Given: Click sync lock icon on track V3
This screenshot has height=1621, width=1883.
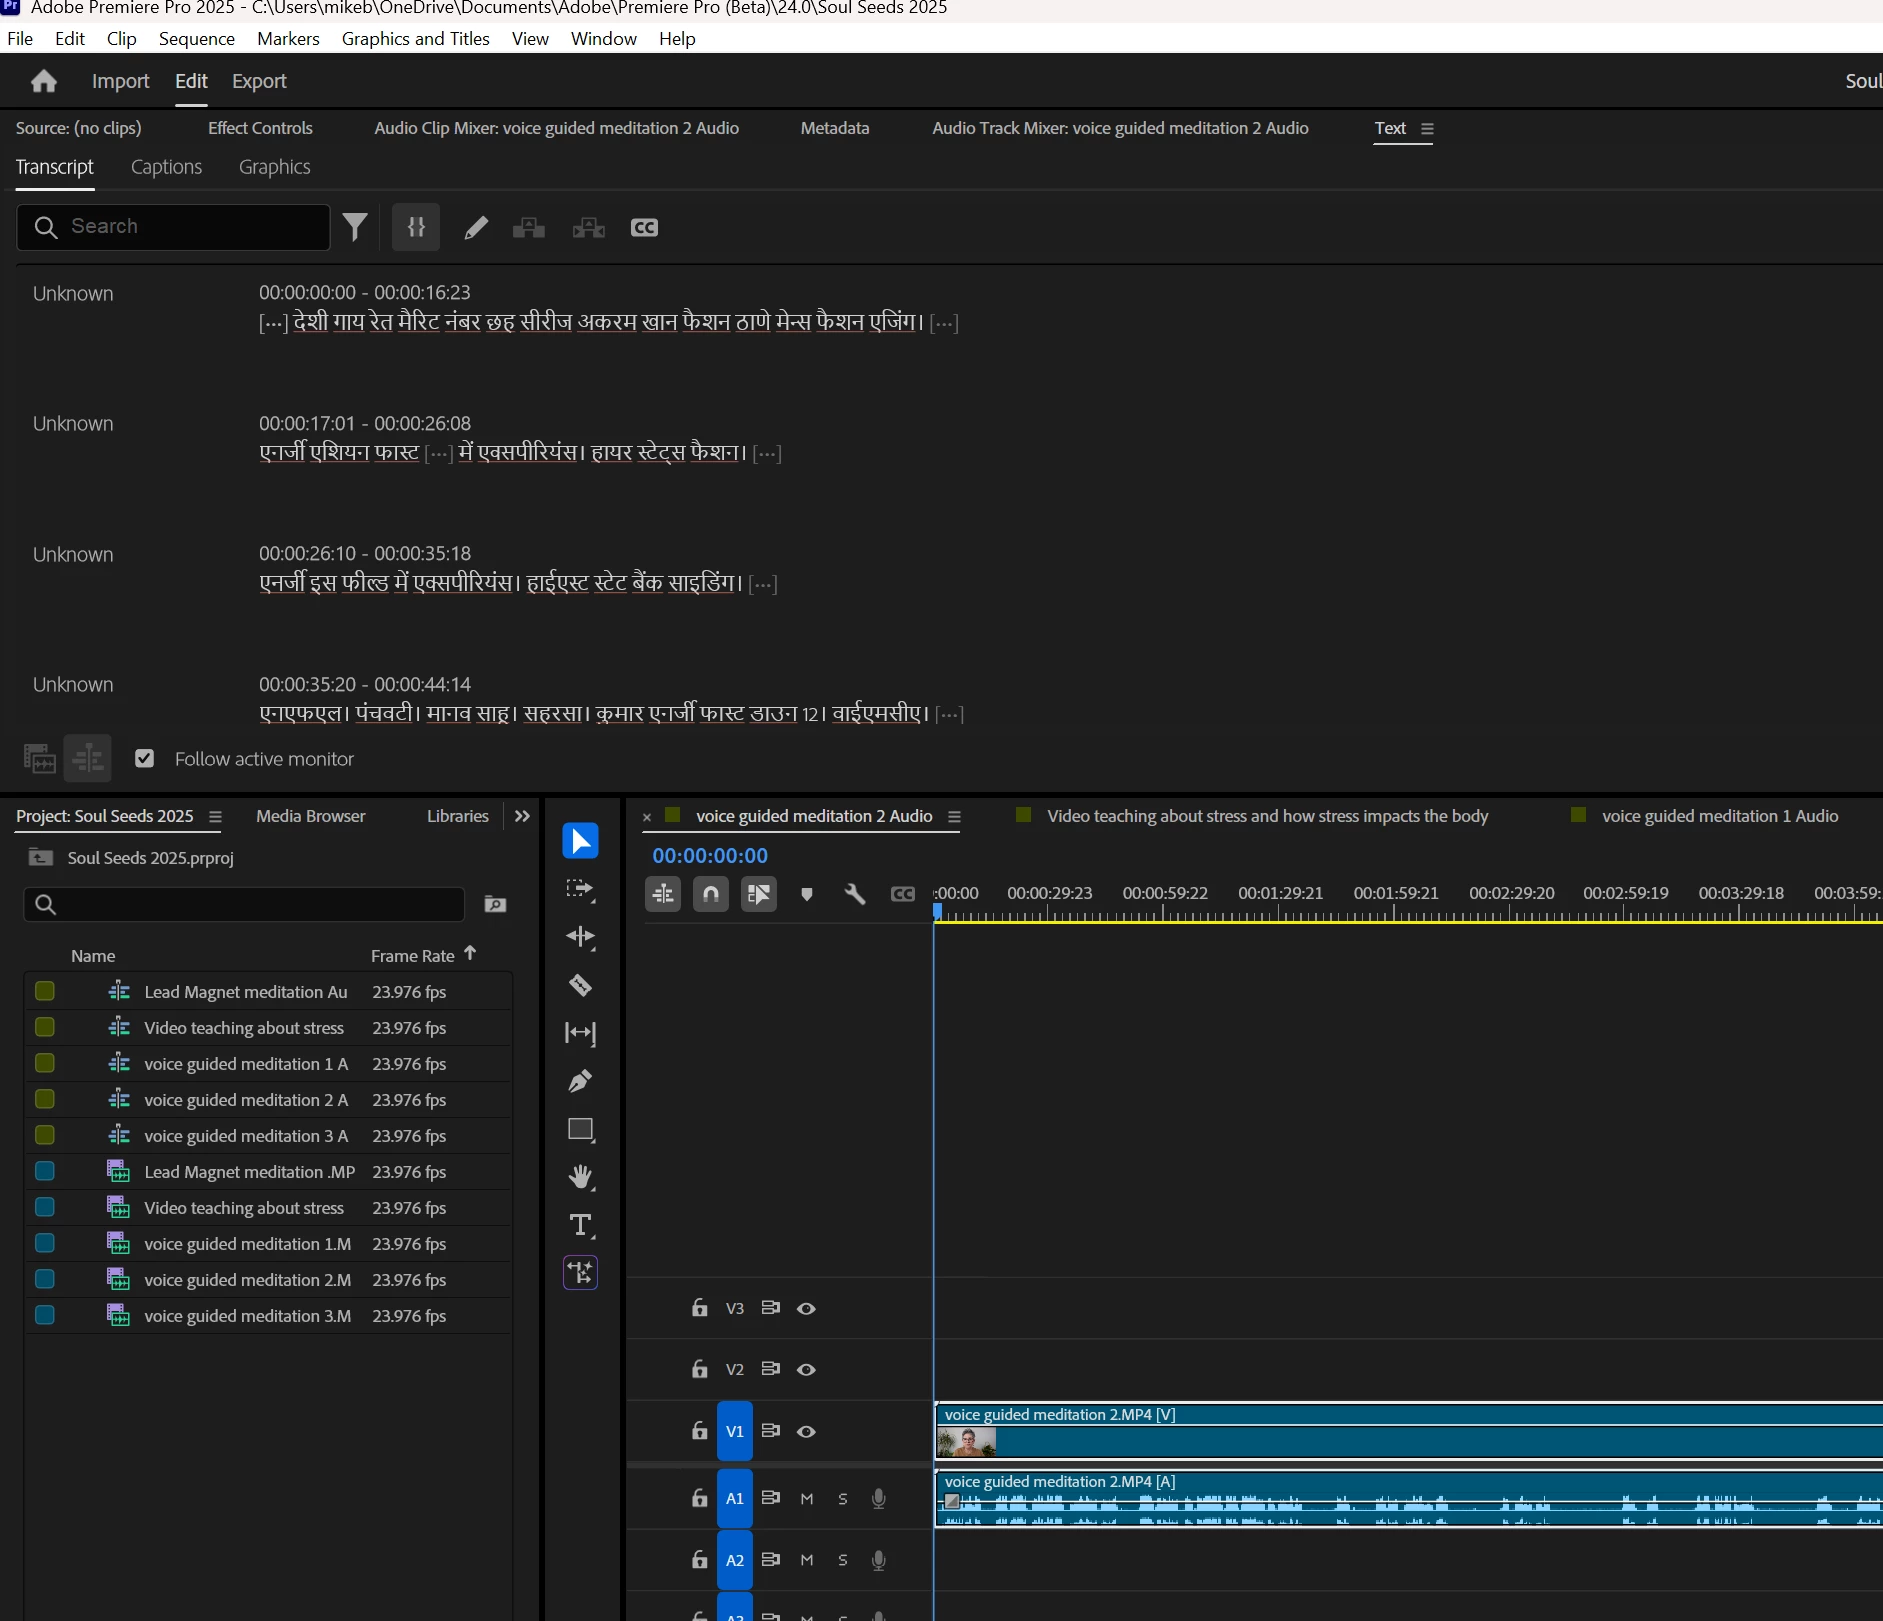Looking at the screenshot, I should click(x=770, y=1308).
